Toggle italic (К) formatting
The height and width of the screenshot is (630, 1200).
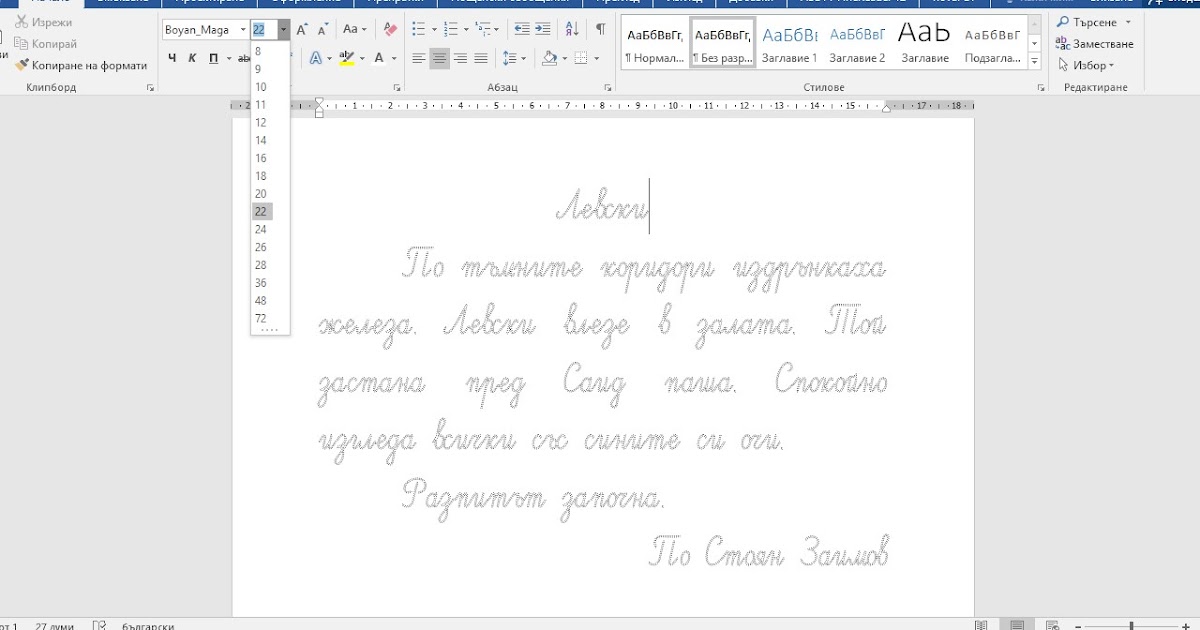tap(192, 59)
